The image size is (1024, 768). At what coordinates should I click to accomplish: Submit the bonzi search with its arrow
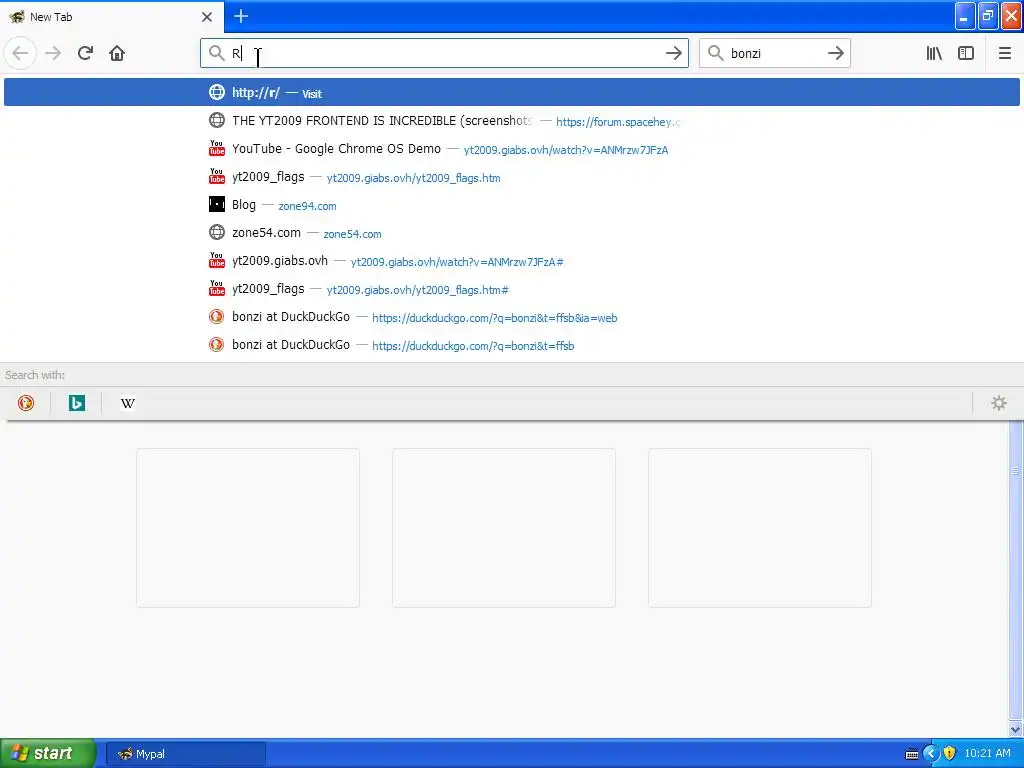[835, 54]
